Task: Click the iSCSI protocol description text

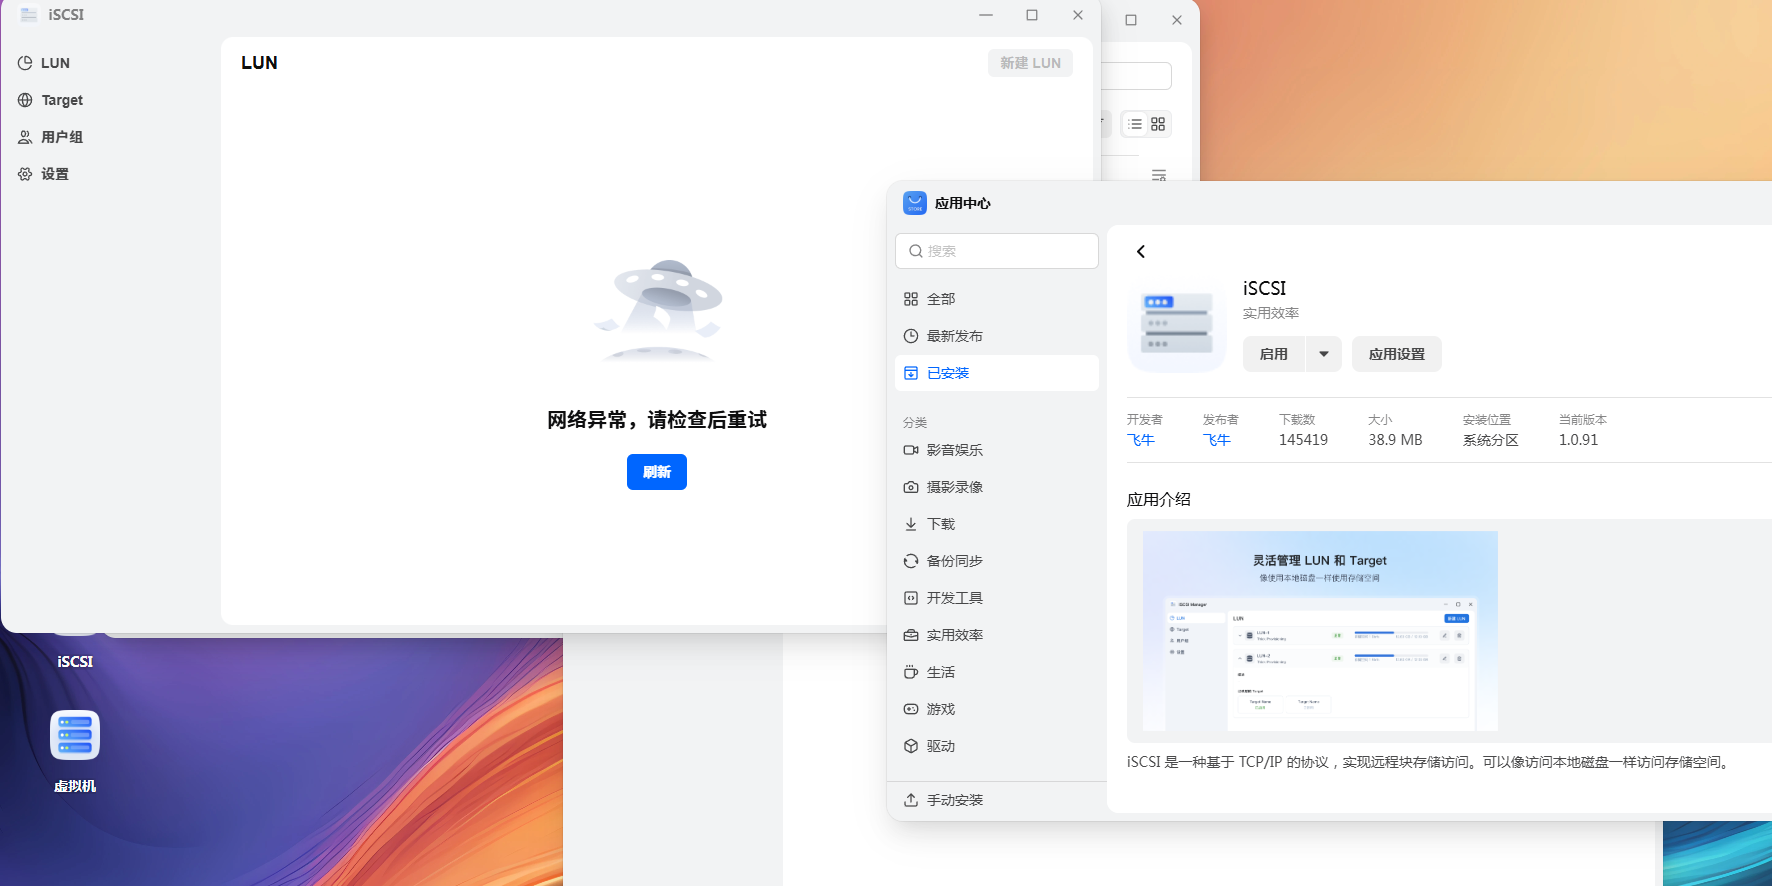Action: (x=1430, y=762)
